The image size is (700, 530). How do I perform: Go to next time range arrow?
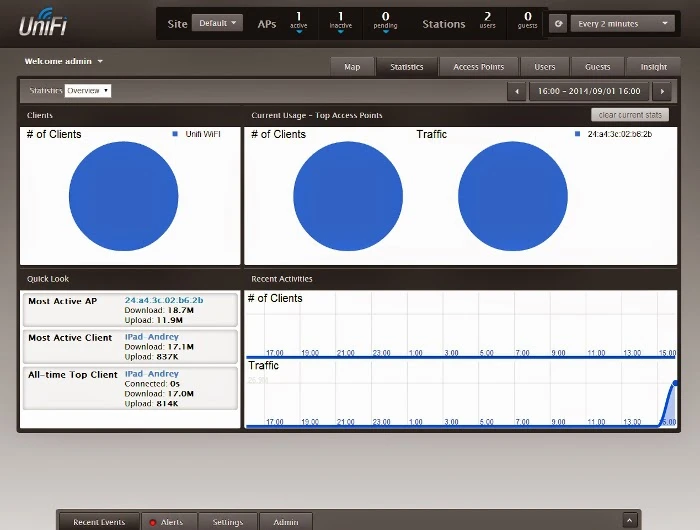[662, 92]
